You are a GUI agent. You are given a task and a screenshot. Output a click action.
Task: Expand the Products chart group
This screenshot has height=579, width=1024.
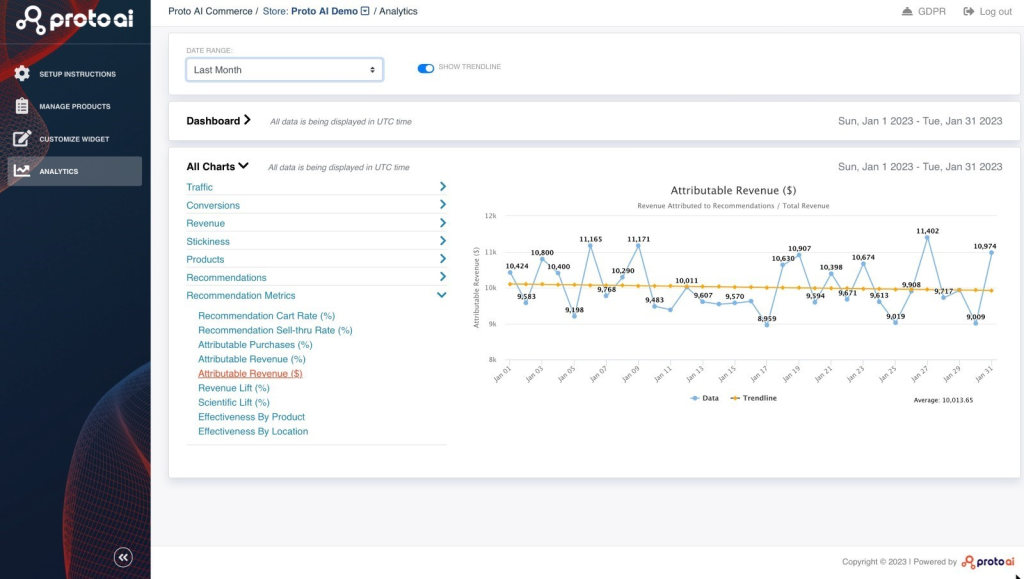tap(443, 259)
